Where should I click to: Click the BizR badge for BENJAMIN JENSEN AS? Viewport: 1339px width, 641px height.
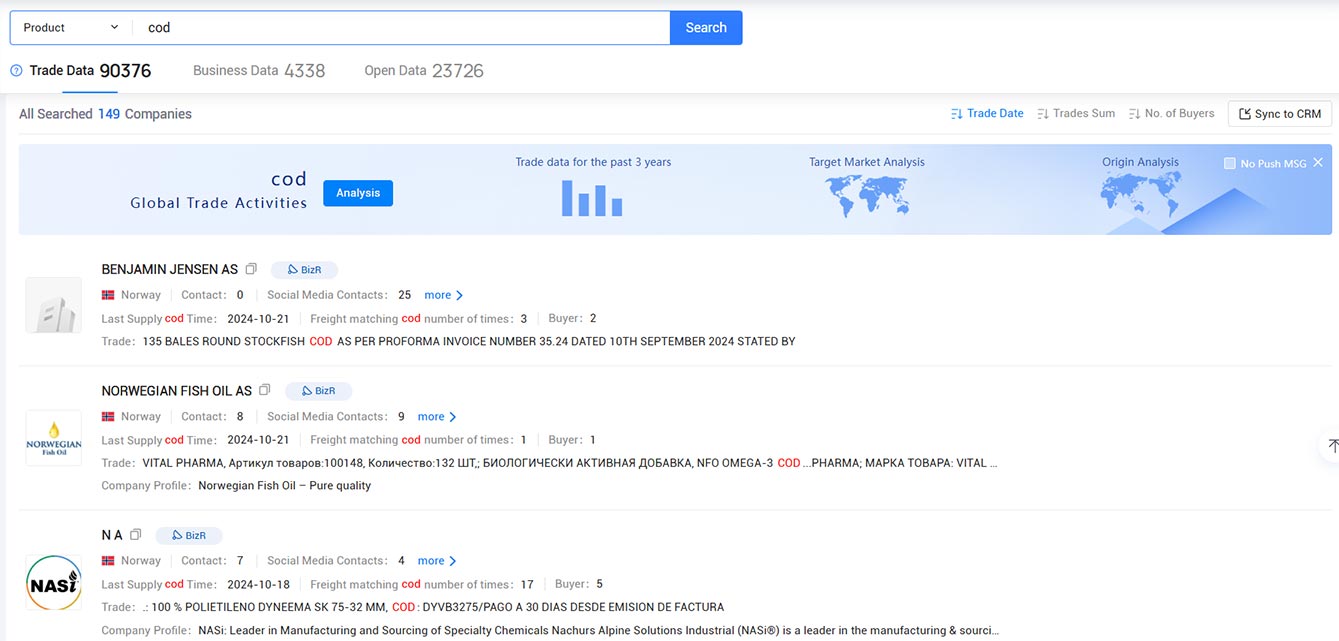pos(304,270)
